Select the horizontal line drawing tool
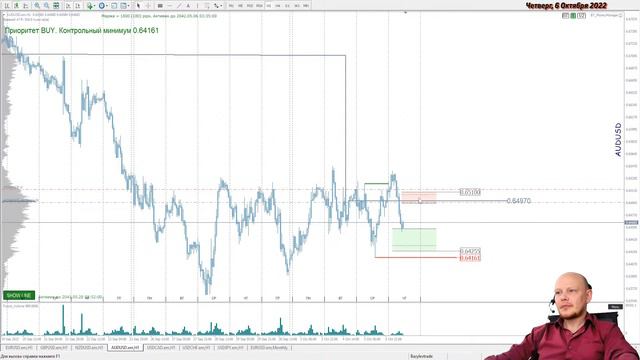 pos(169,6)
